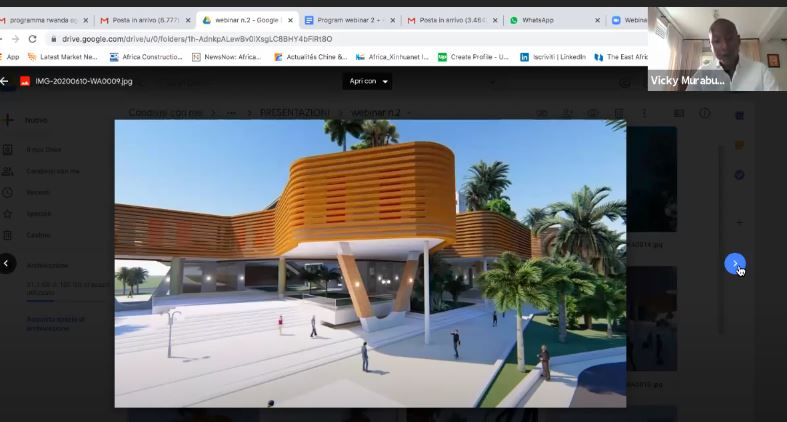This screenshot has height=422, width=787.
Task: Open the 'Create Profile - U...' bookmark
Action: point(473,57)
